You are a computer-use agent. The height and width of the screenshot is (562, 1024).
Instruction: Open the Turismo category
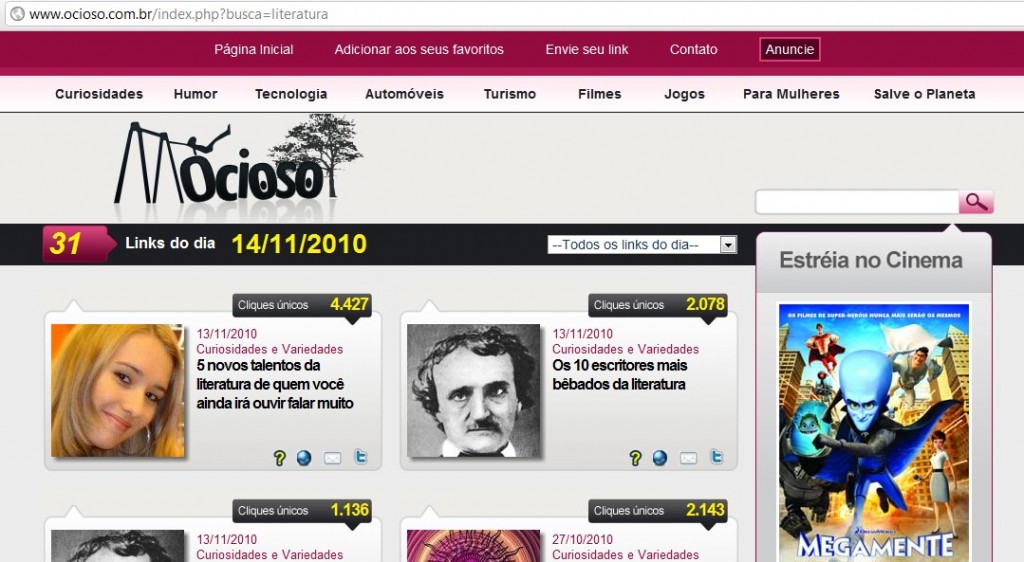pyautogui.click(x=509, y=94)
